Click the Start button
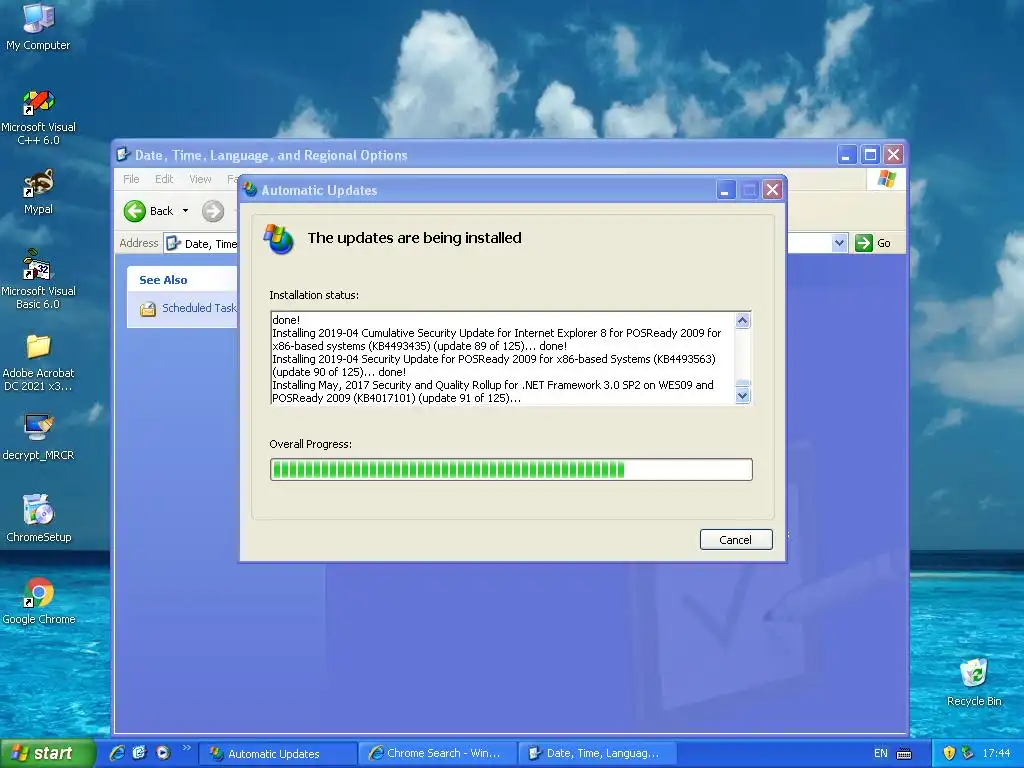 [x=47, y=753]
